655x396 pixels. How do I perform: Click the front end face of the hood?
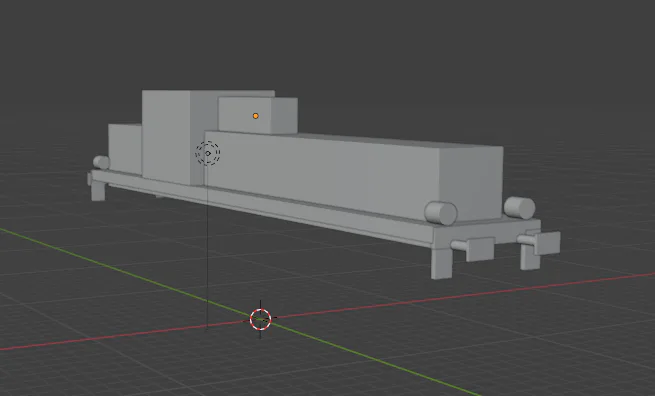point(471,183)
